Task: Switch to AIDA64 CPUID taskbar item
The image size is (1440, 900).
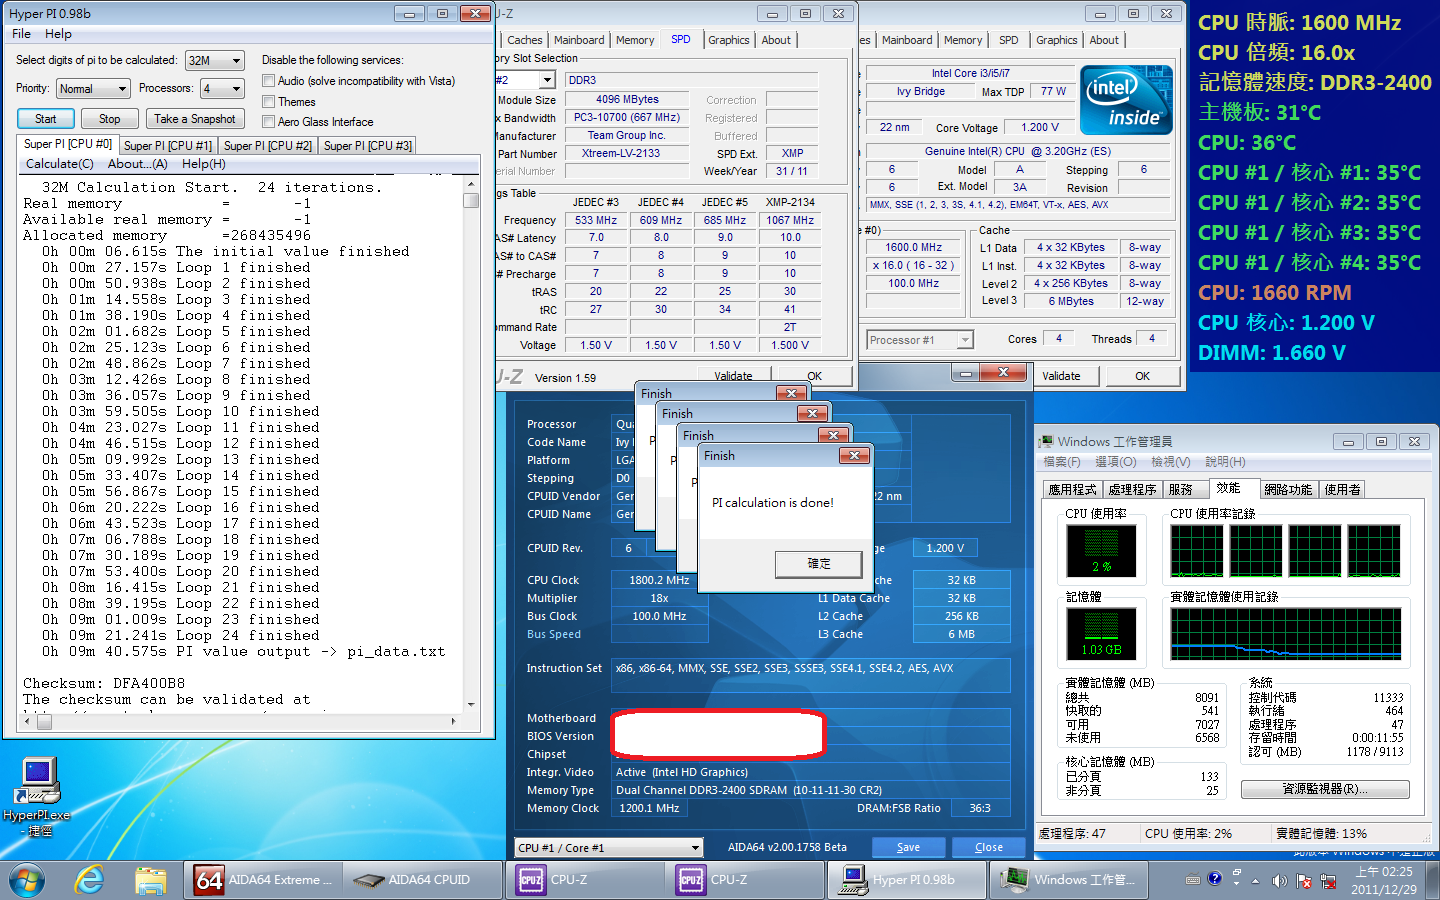Action: (x=423, y=880)
